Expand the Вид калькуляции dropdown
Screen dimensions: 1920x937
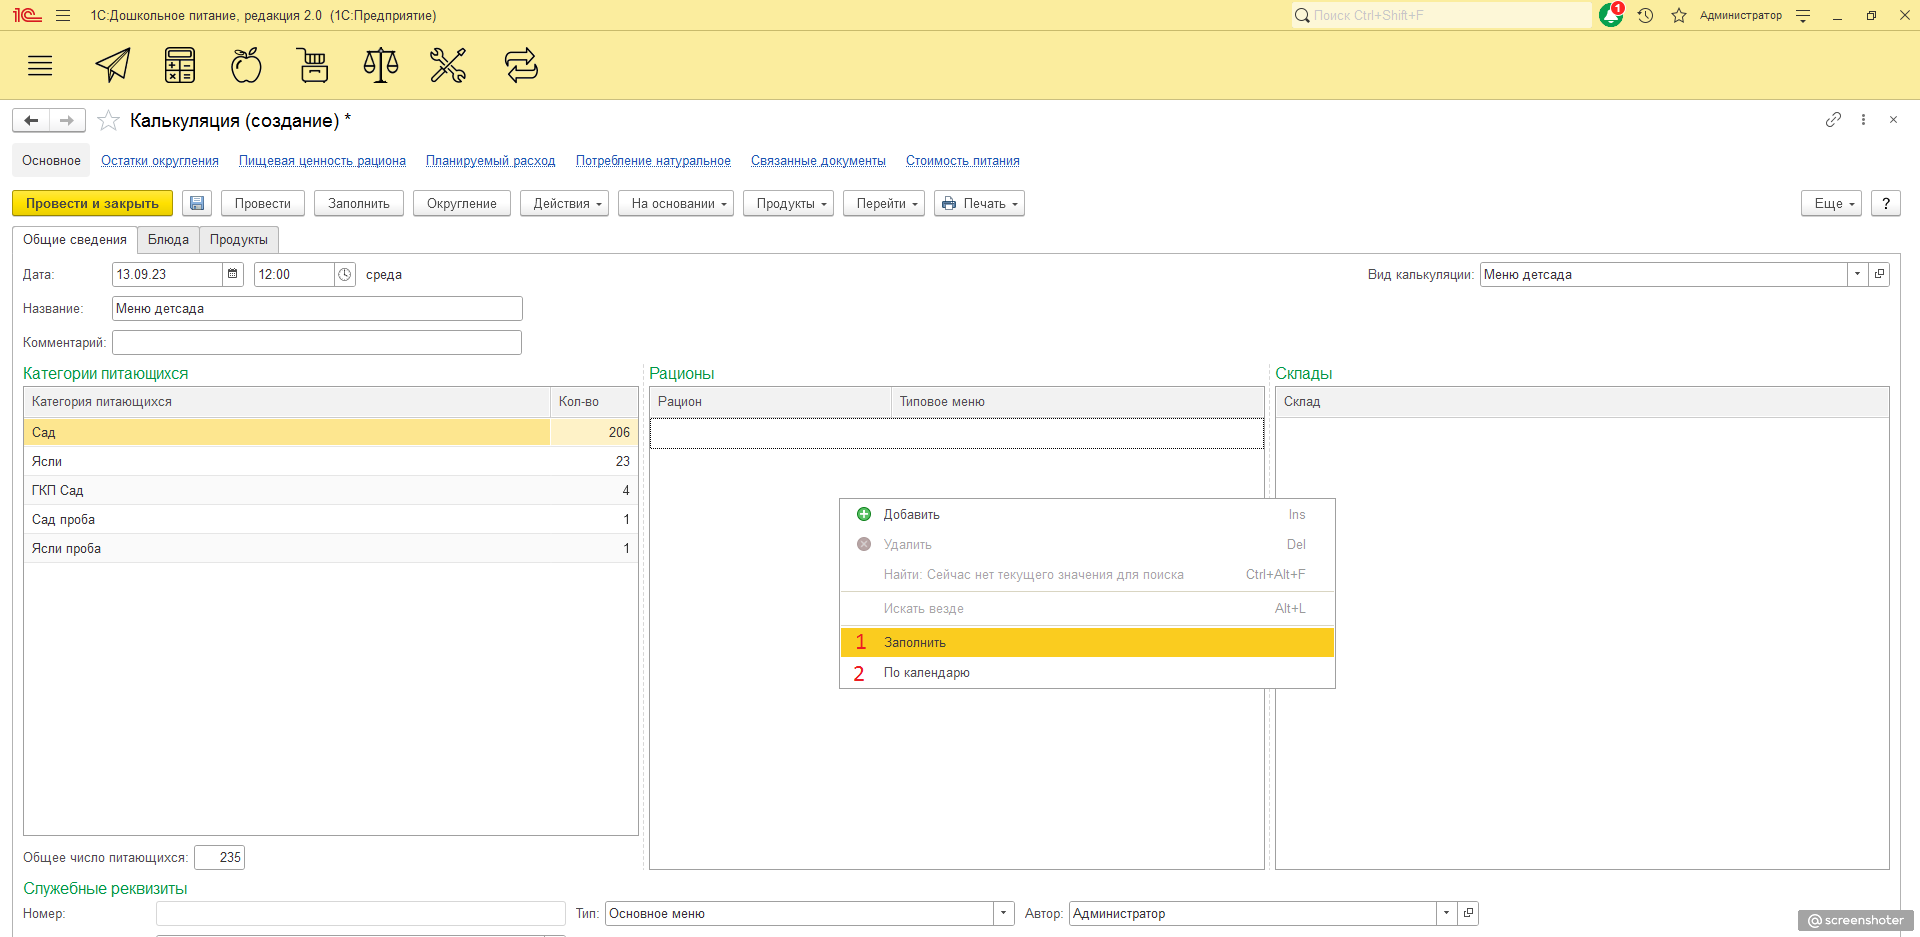tap(1857, 275)
